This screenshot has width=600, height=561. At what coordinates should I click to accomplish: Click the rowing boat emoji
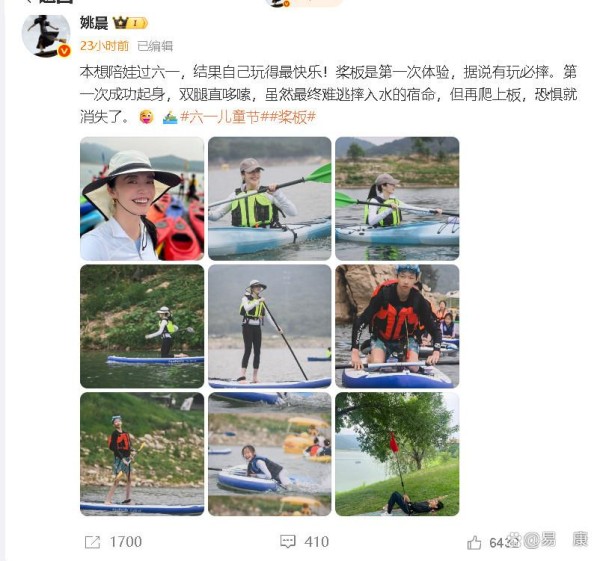coord(170,117)
